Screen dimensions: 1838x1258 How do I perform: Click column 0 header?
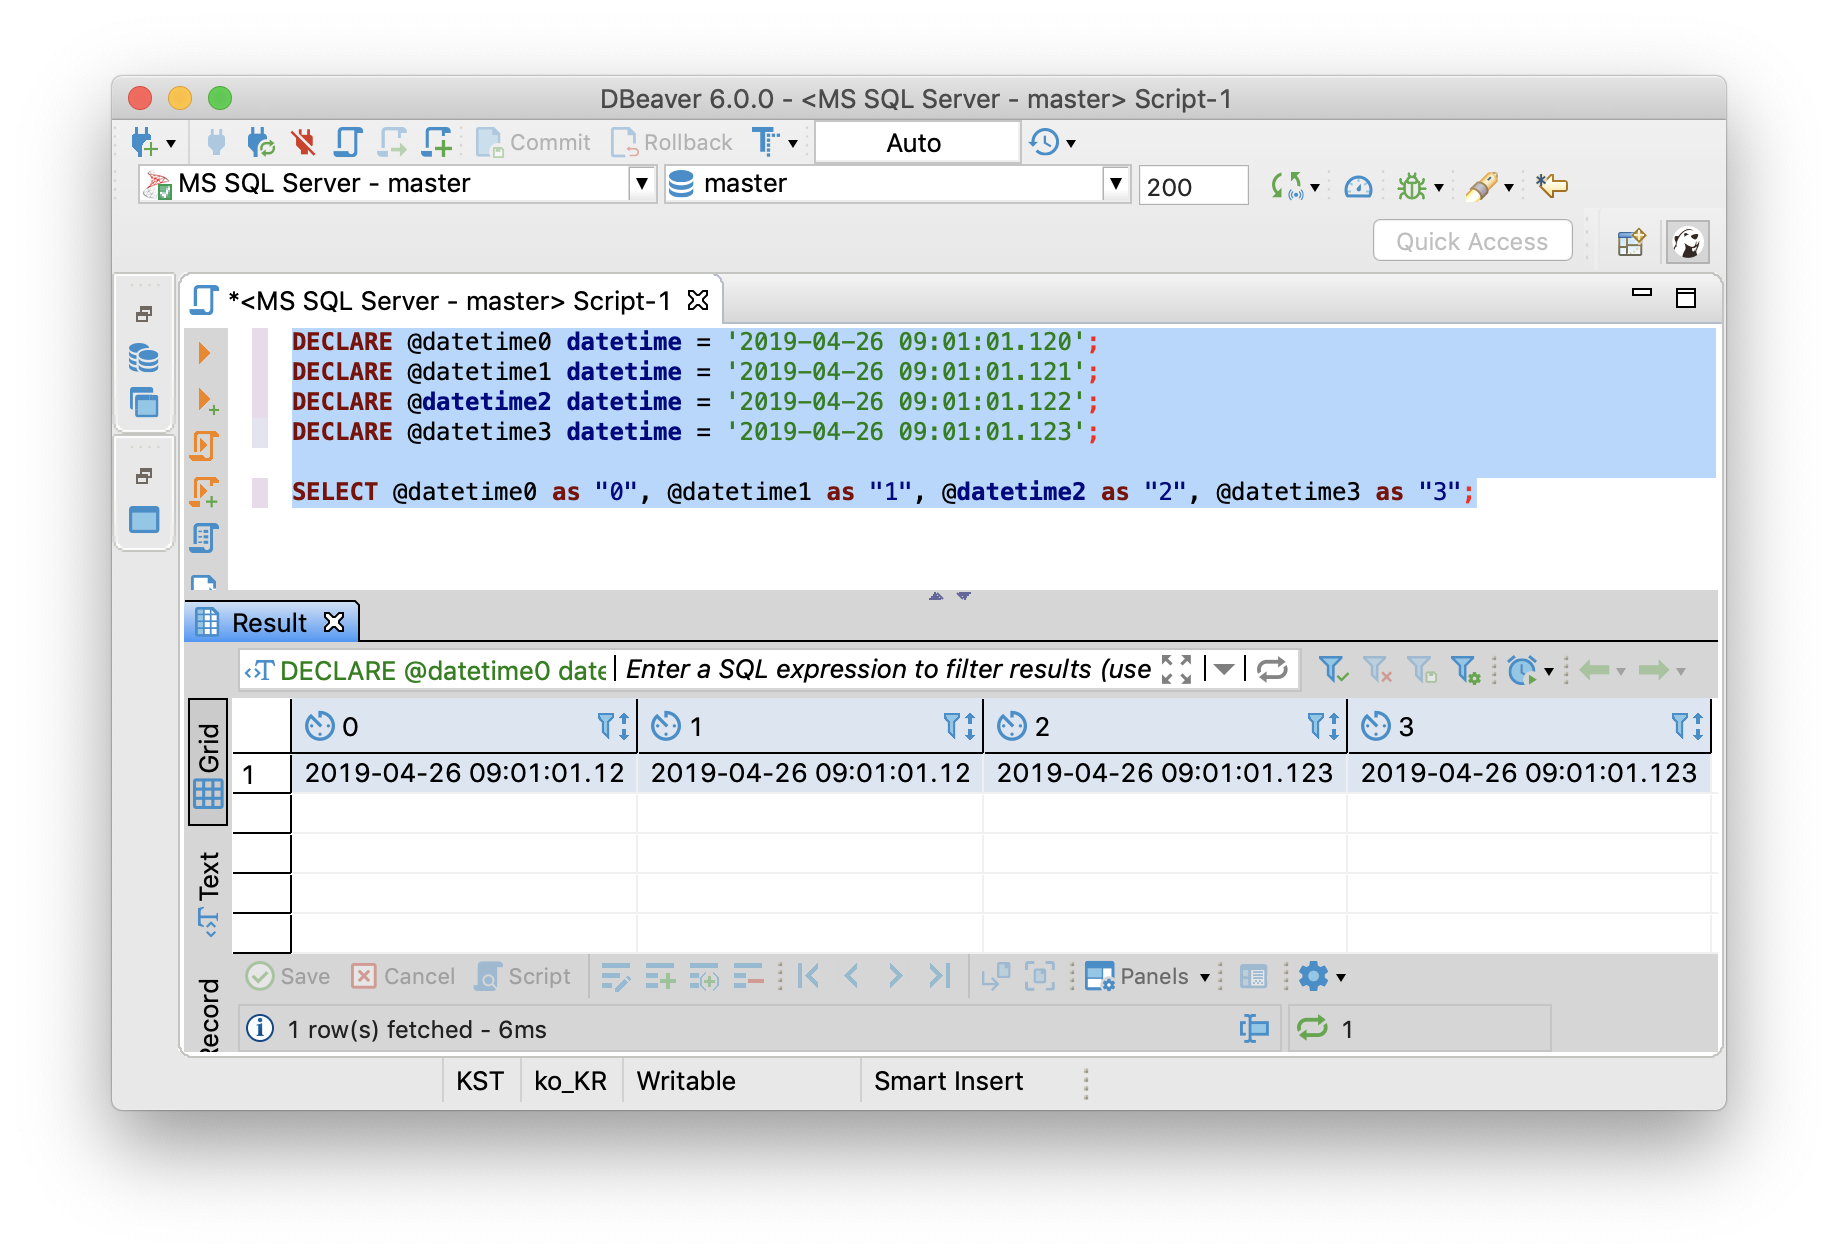pos(463,726)
